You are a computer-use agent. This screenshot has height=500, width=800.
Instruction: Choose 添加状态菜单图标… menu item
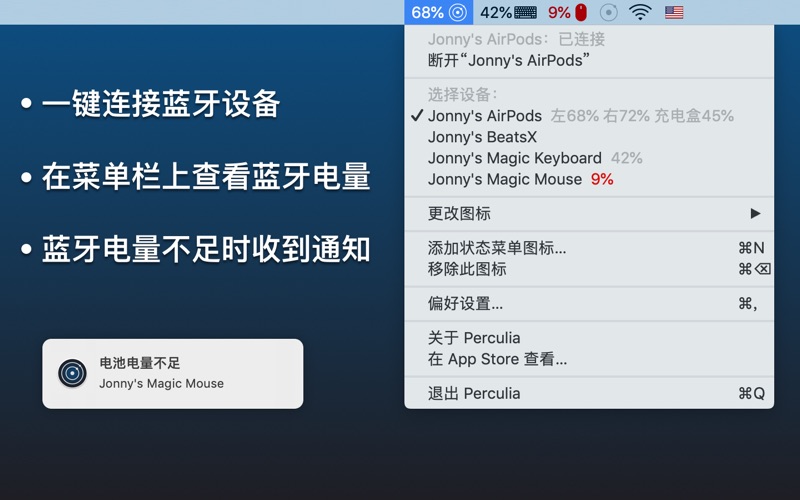pyautogui.click(x=589, y=248)
